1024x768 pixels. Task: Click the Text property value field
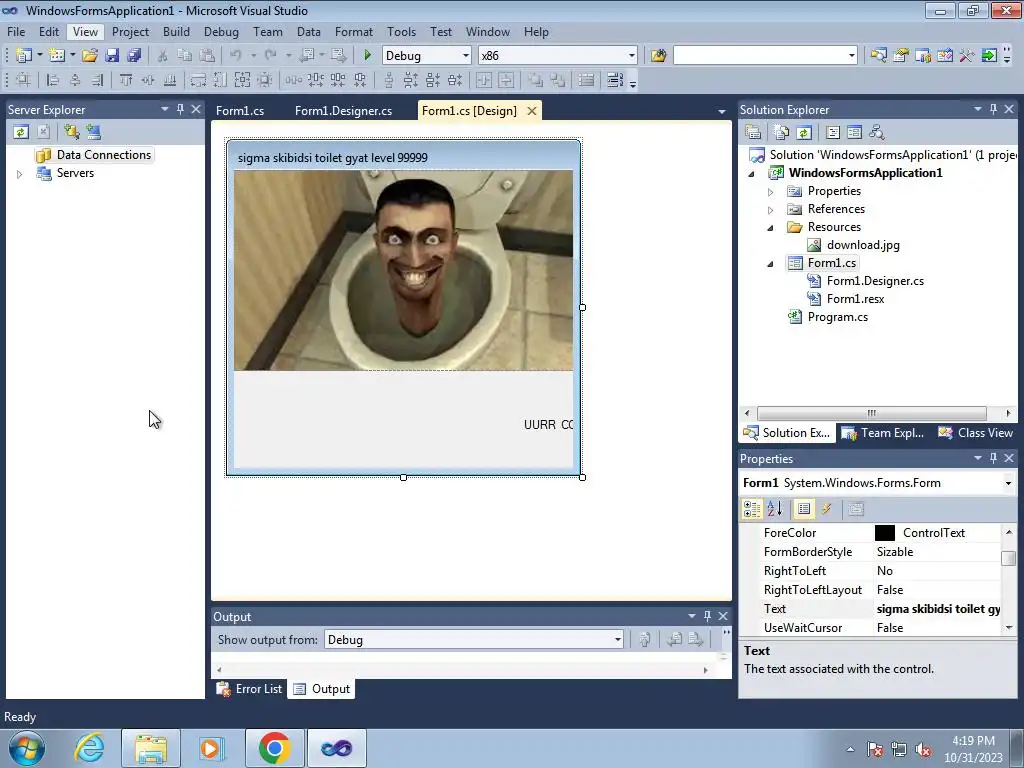937,609
